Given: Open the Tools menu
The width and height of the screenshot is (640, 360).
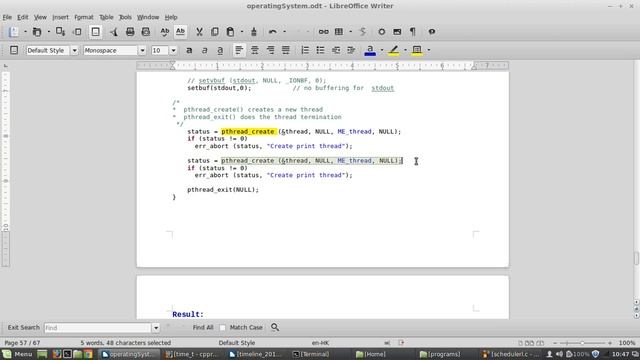Looking at the screenshot, I should click(x=125, y=17).
